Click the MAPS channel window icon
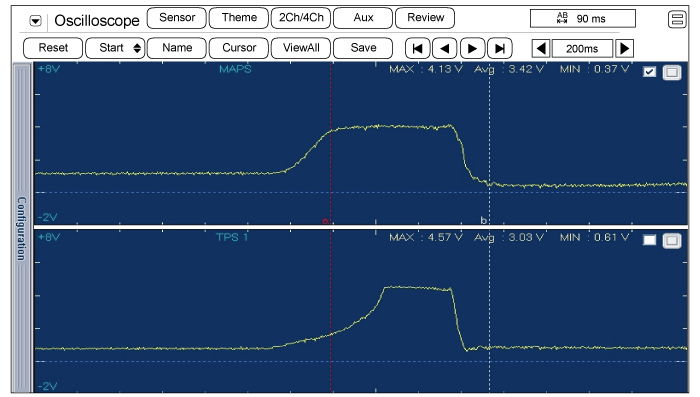Viewport: 700px width, 397px height. (672, 72)
